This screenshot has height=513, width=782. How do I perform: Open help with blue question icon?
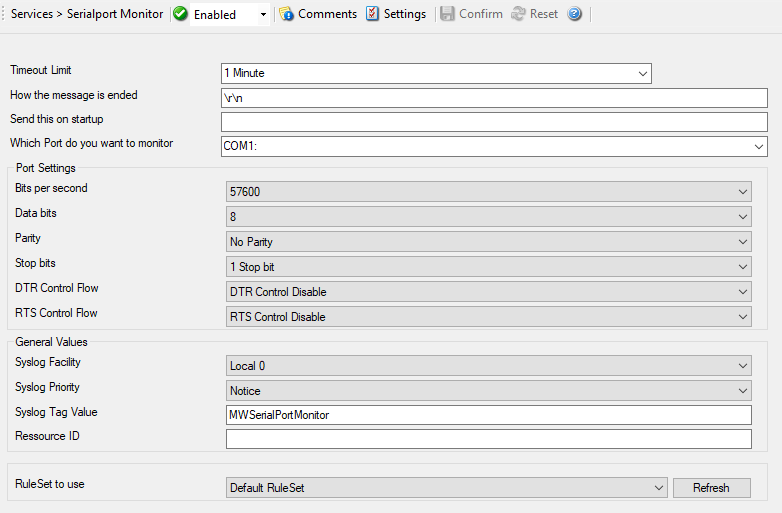[x=574, y=14]
